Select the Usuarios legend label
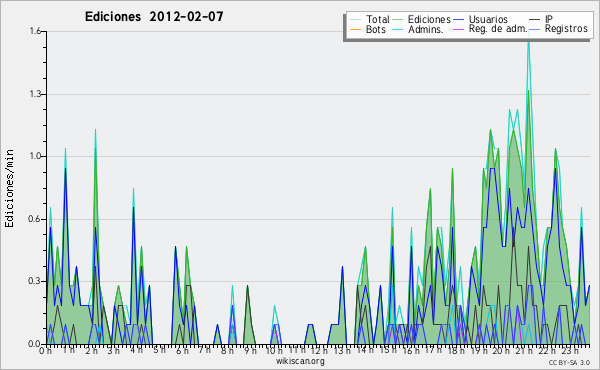The height and width of the screenshot is (370, 600). 488,19
